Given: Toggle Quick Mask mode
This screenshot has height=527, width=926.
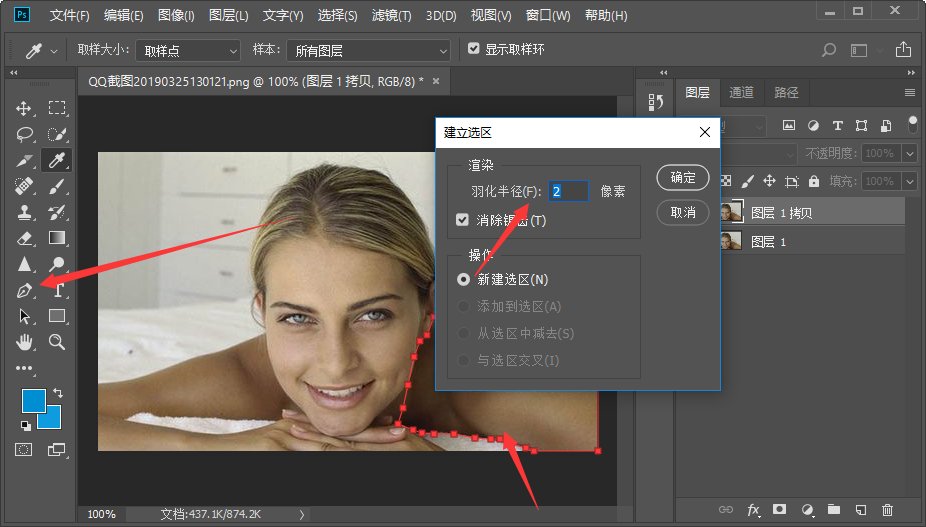Looking at the screenshot, I should coord(24,450).
